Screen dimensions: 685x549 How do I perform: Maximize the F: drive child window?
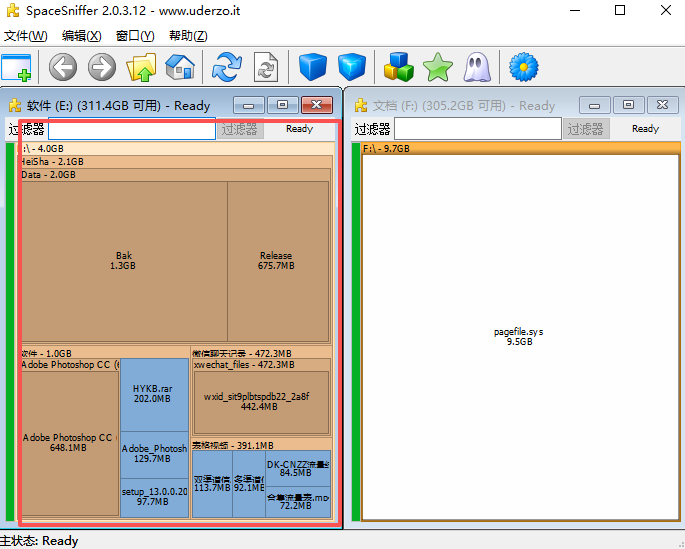[x=628, y=105]
